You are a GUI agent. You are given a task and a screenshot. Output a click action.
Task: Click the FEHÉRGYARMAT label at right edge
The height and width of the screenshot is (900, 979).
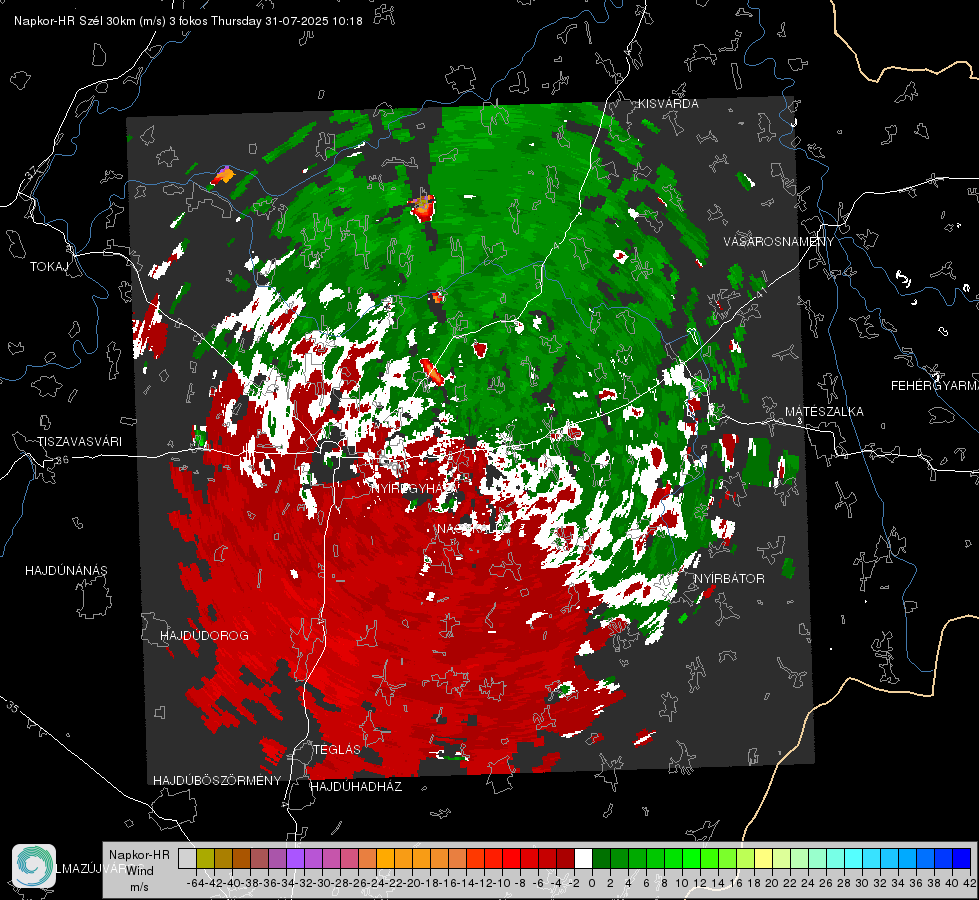coord(934,386)
